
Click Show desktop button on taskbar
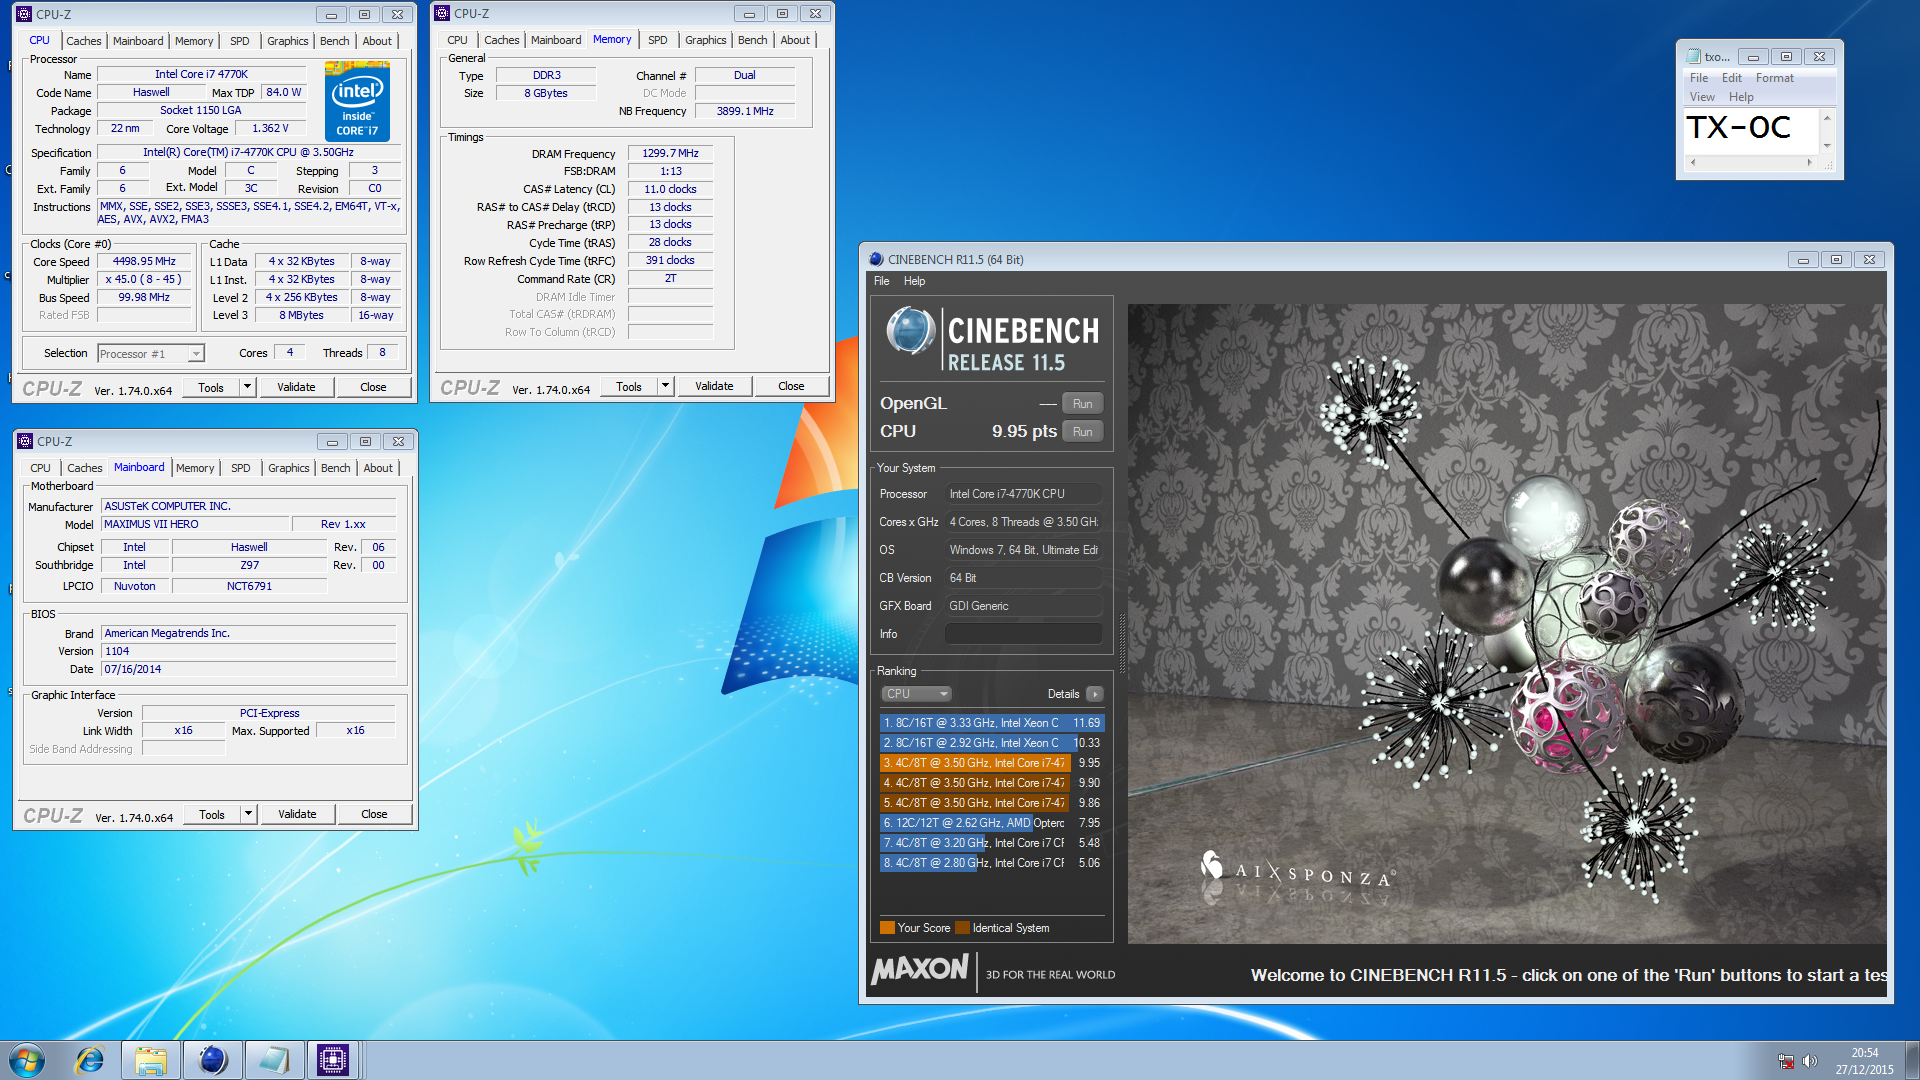tap(1912, 1060)
